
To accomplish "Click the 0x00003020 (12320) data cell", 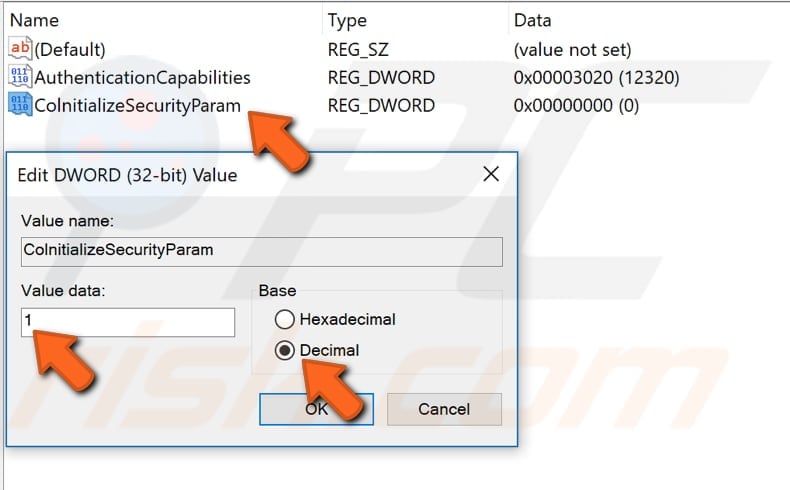I will pos(597,77).
